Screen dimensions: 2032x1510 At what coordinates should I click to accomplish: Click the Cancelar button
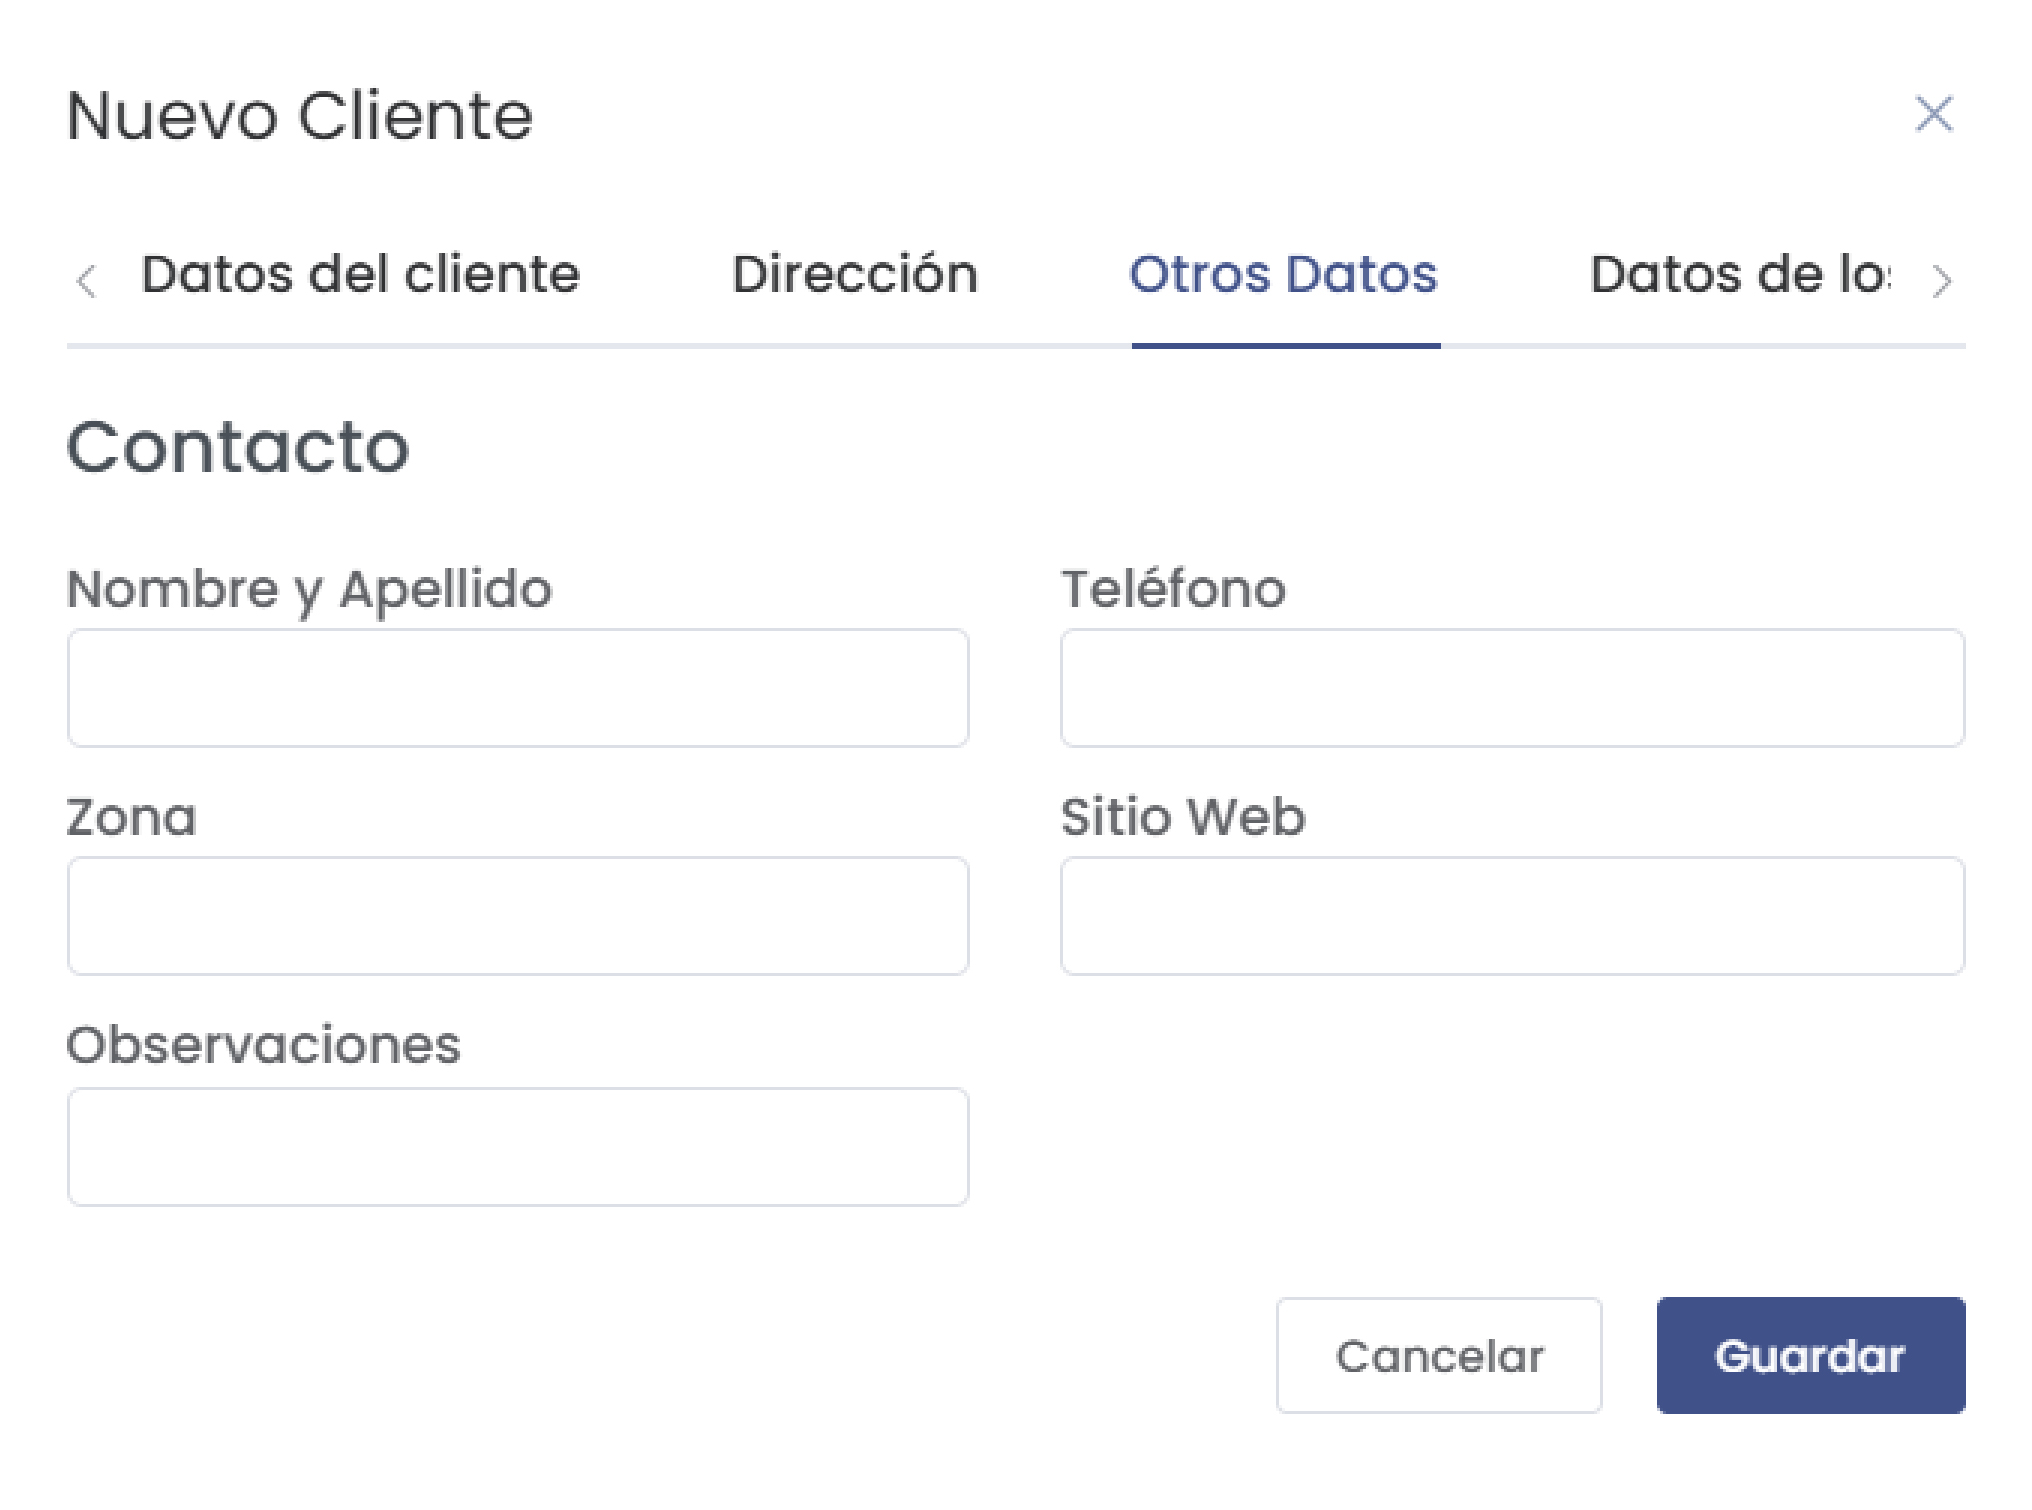tap(1439, 1356)
